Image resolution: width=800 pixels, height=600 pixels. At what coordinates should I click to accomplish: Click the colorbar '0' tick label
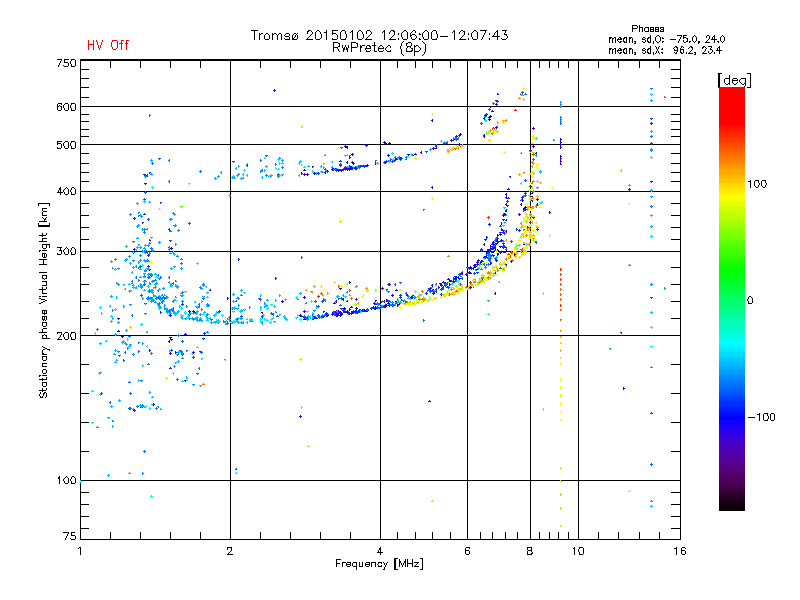pyautogui.click(x=750, y=301)
